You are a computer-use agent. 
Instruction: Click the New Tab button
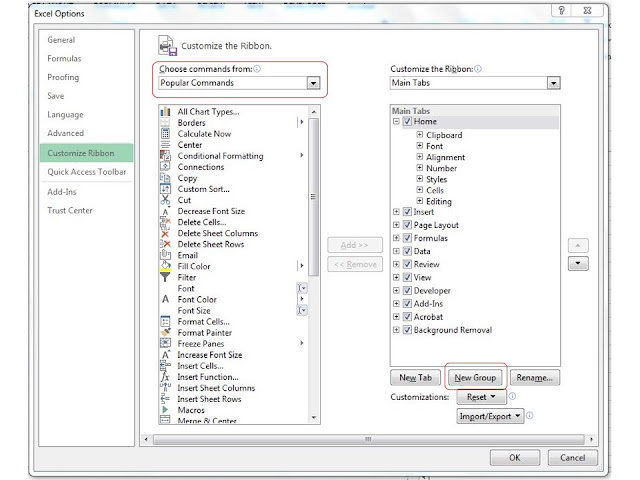[x=416, y=378]
